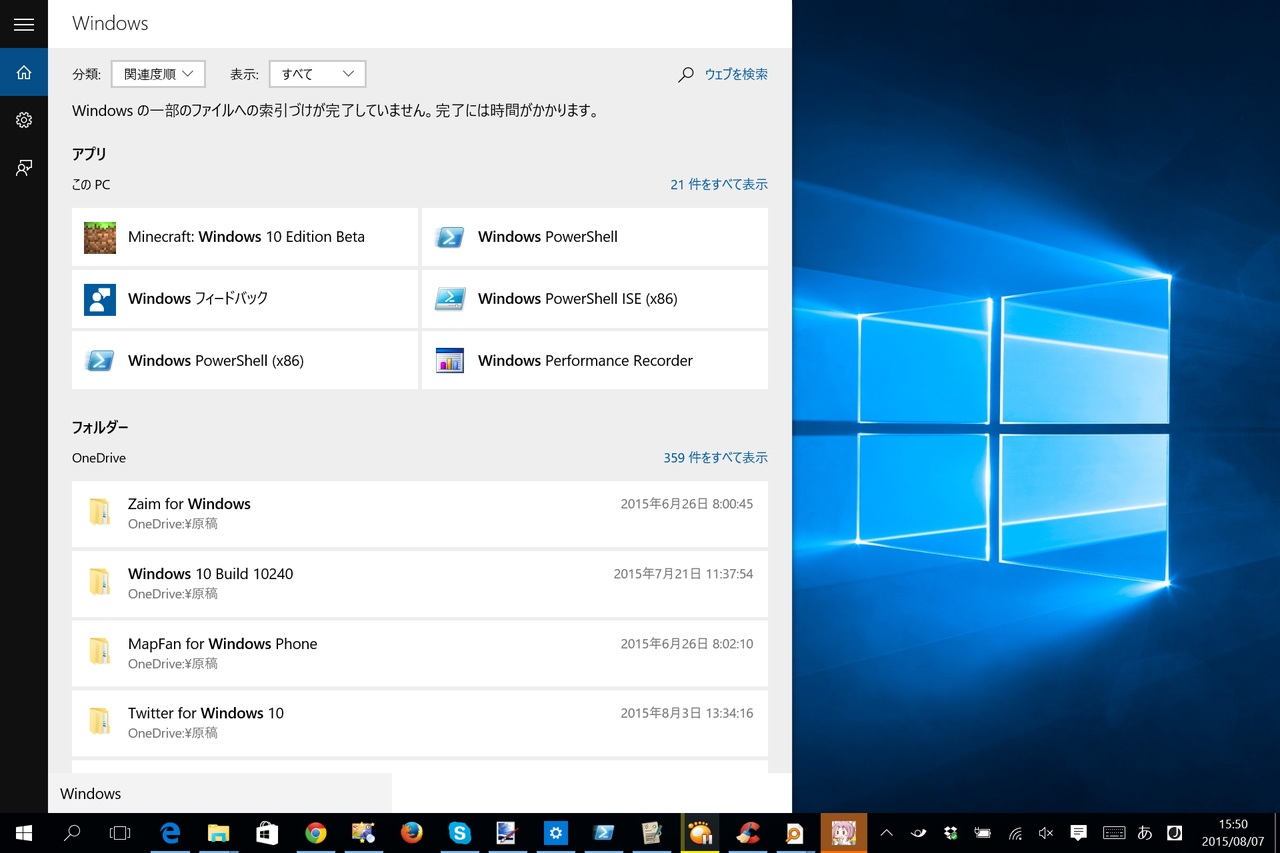Open the 関連度順 sorting dropdown
Screen dimensions: 1280x853
tap(158, 73)
